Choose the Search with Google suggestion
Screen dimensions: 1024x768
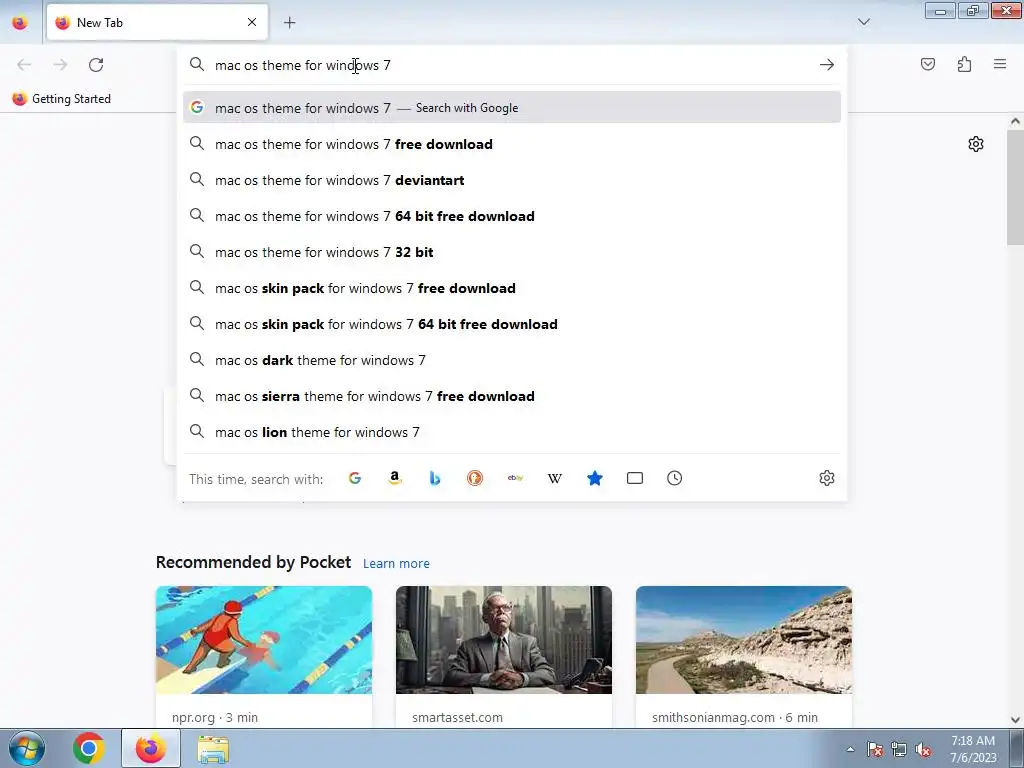point(512,108)
